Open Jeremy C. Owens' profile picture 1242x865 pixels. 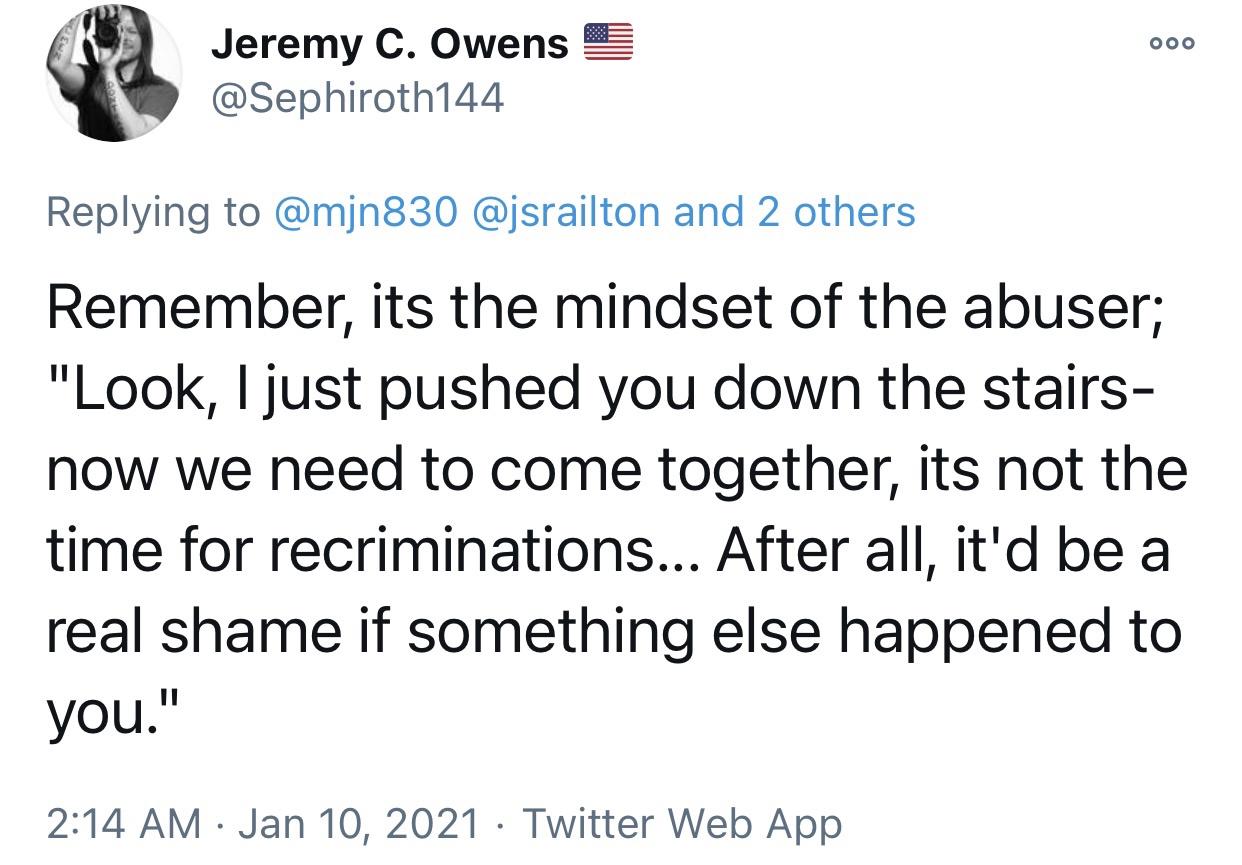tap(113, 73)
